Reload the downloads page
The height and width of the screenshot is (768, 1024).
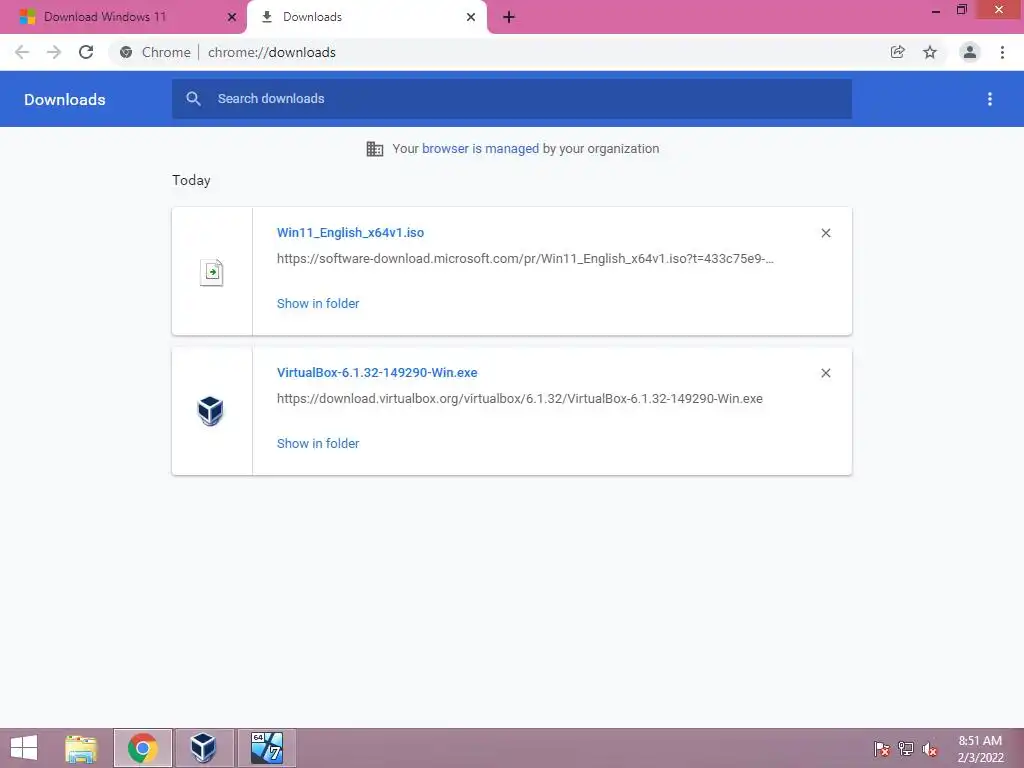(x=86, y=52)
